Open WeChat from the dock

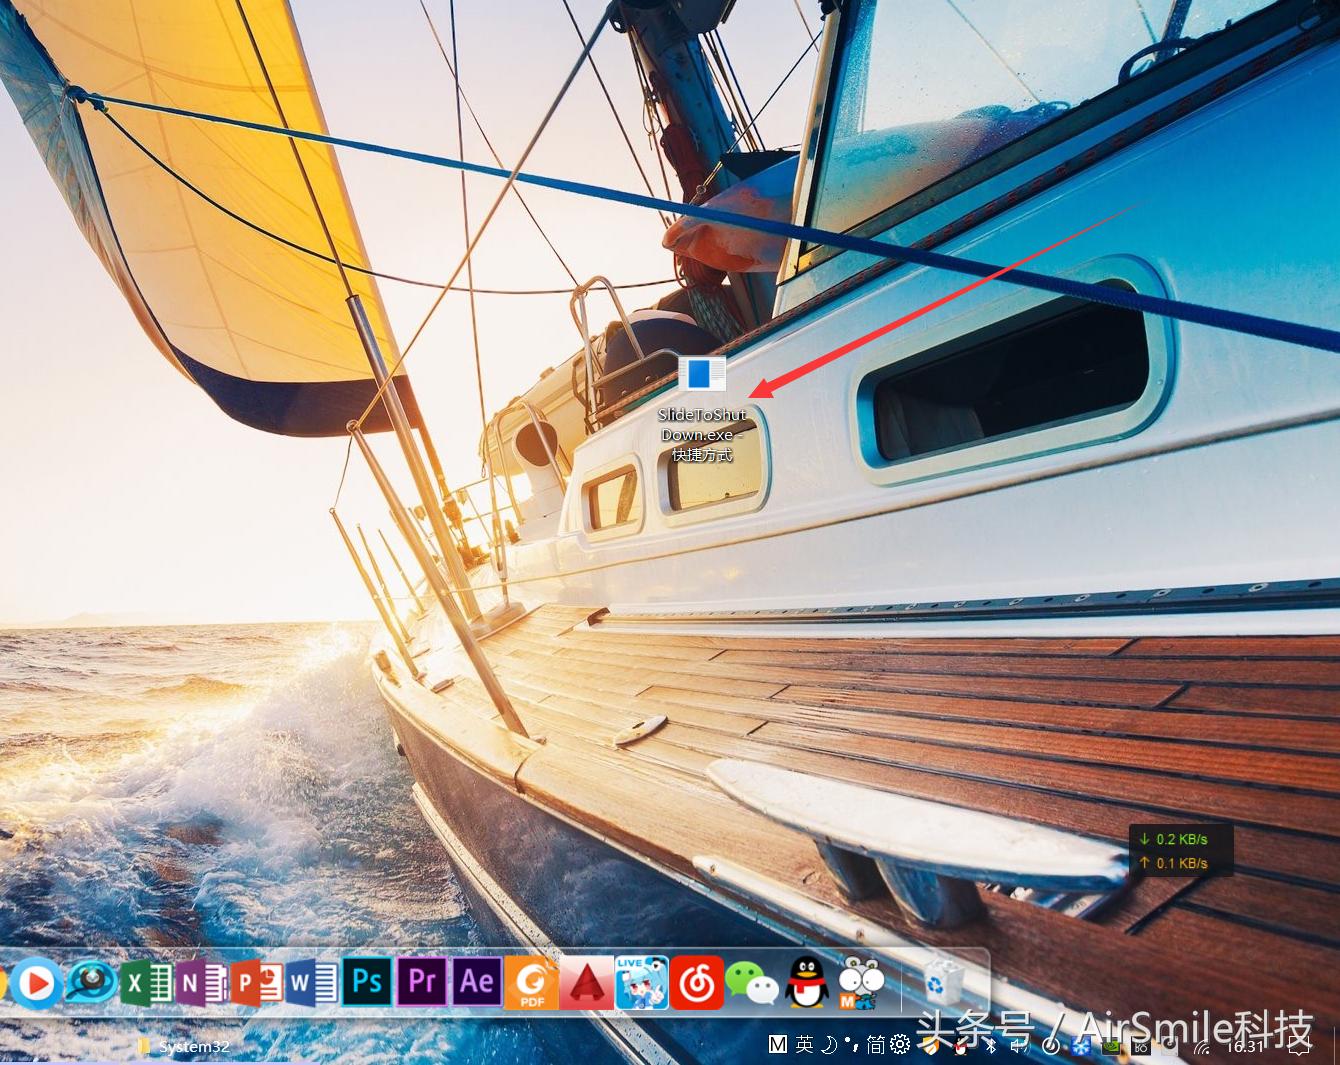[753, 983]
